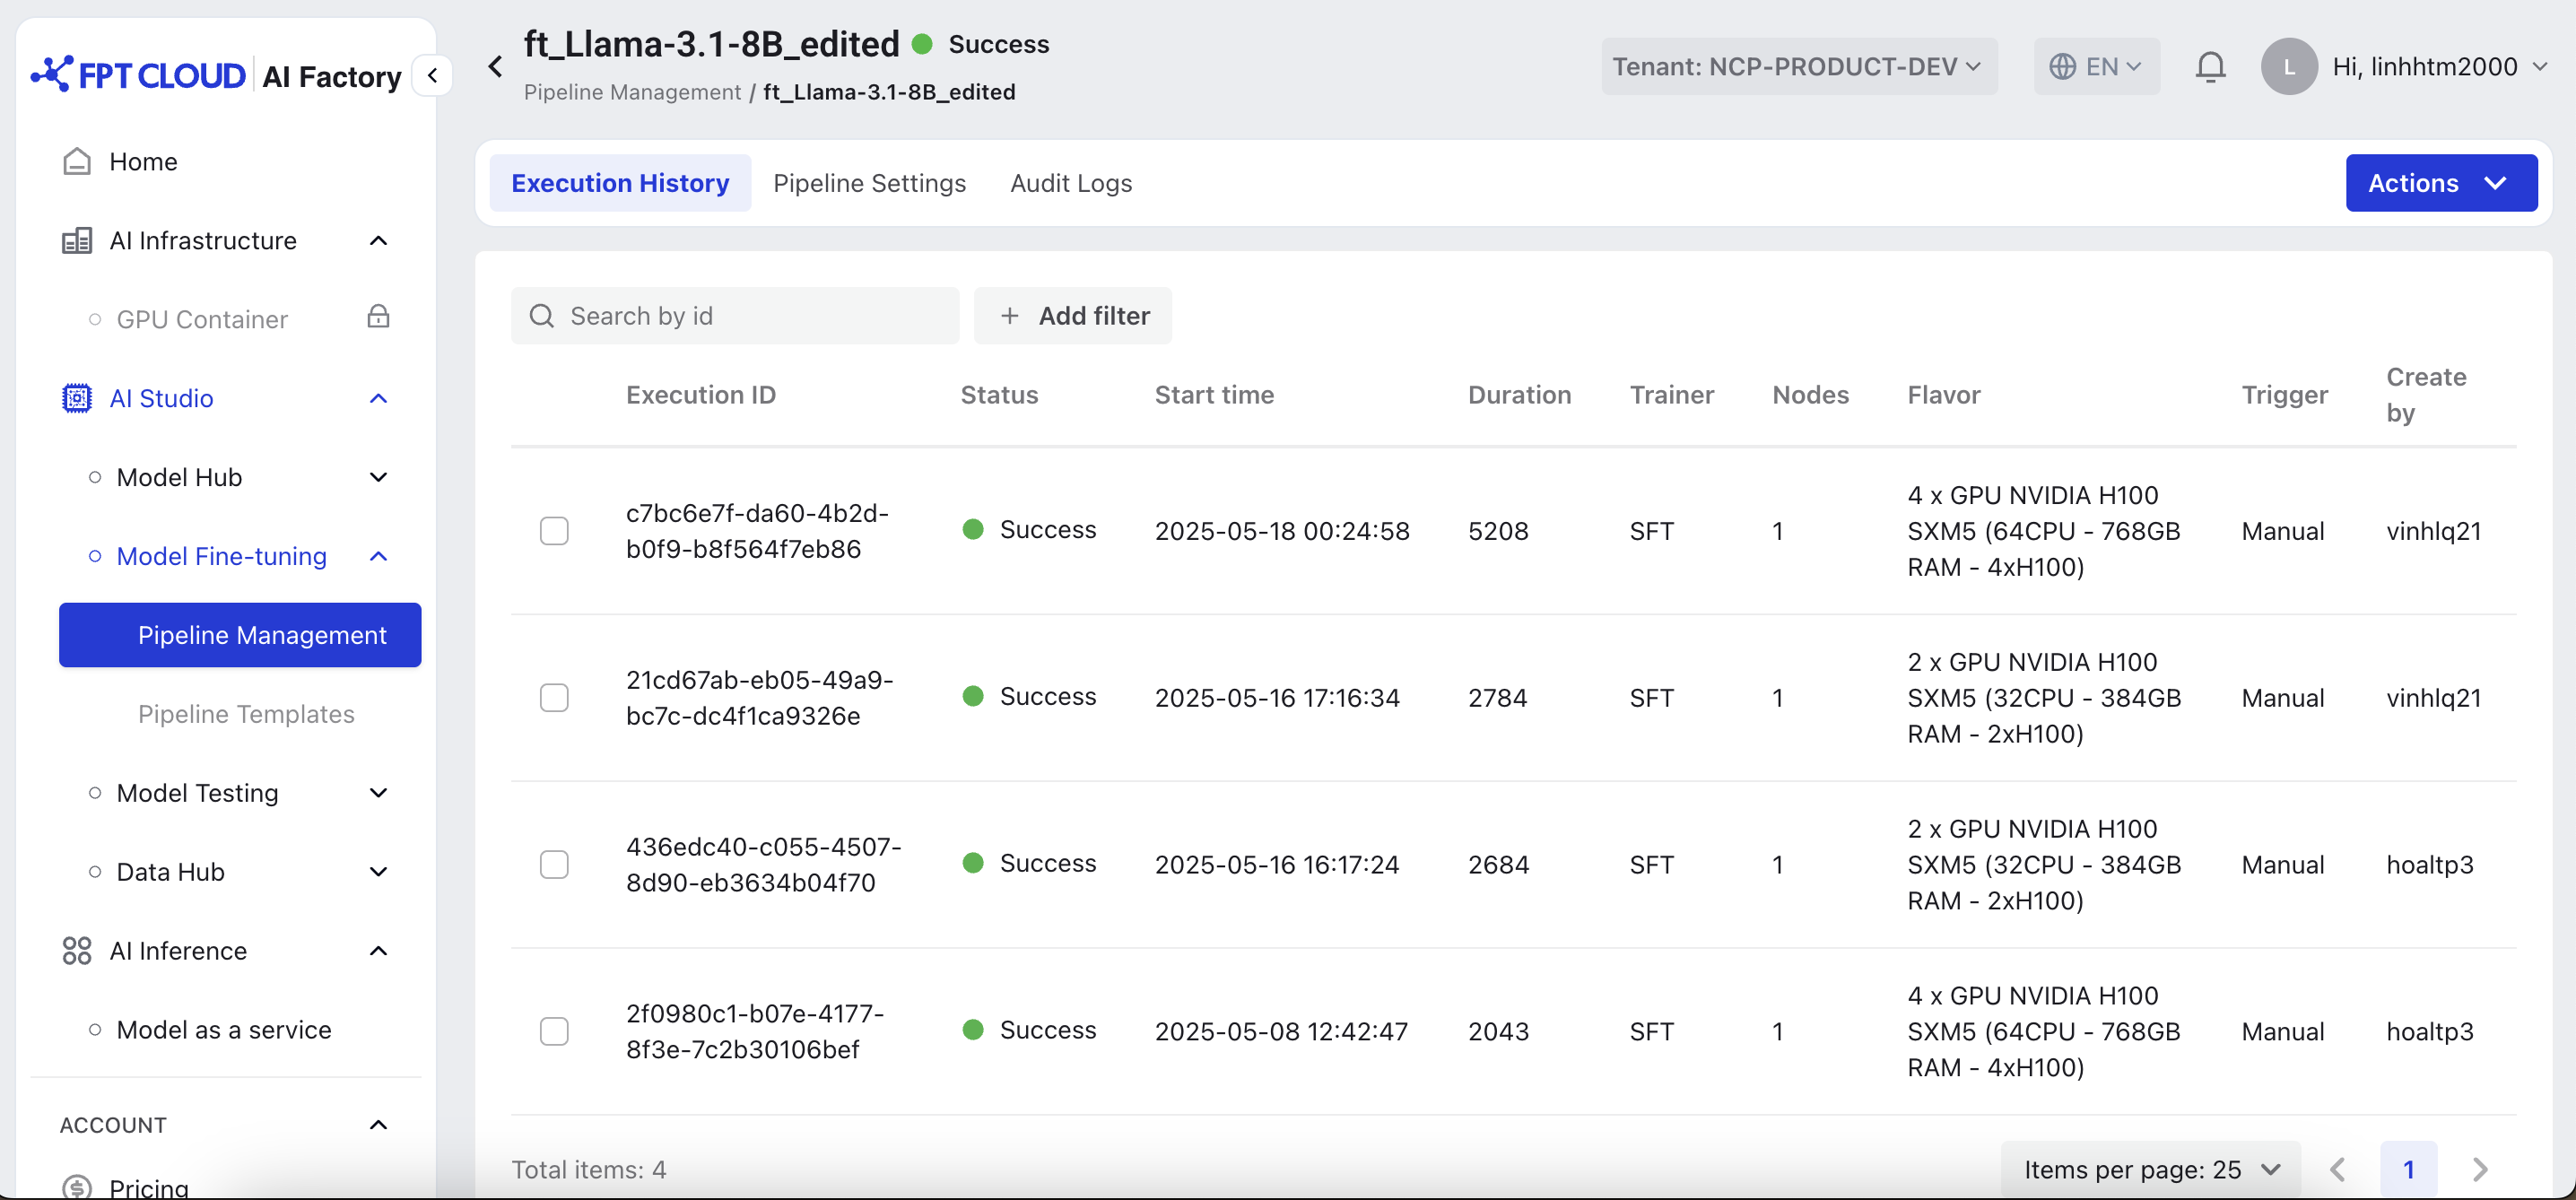Collapse Model Fine-tuning chevron
Viewport: 2576px width, 1200px height.
click(378, 556)
